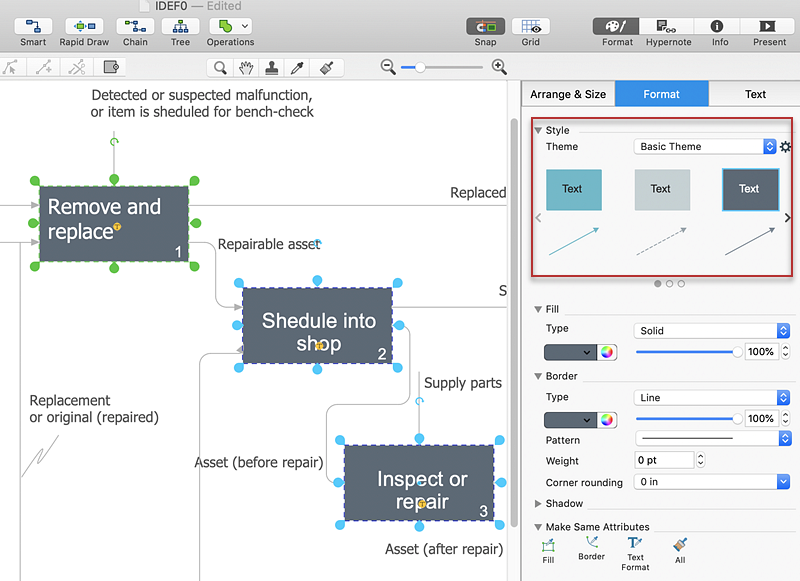Toggle the Snap button
800x581 pixels.
tap(485, 26)
